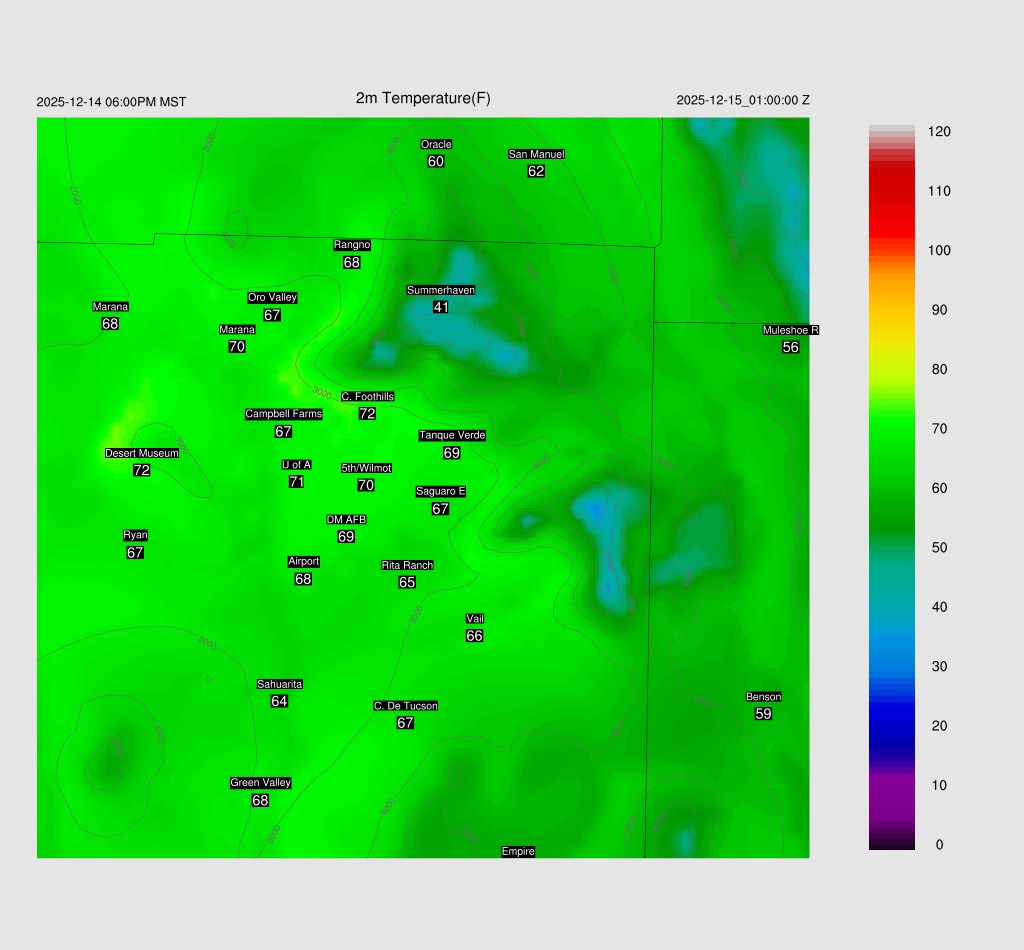Click the 41 degree reading under Summerhaven
Screen dimensions: 1024x950
[440, 307]
